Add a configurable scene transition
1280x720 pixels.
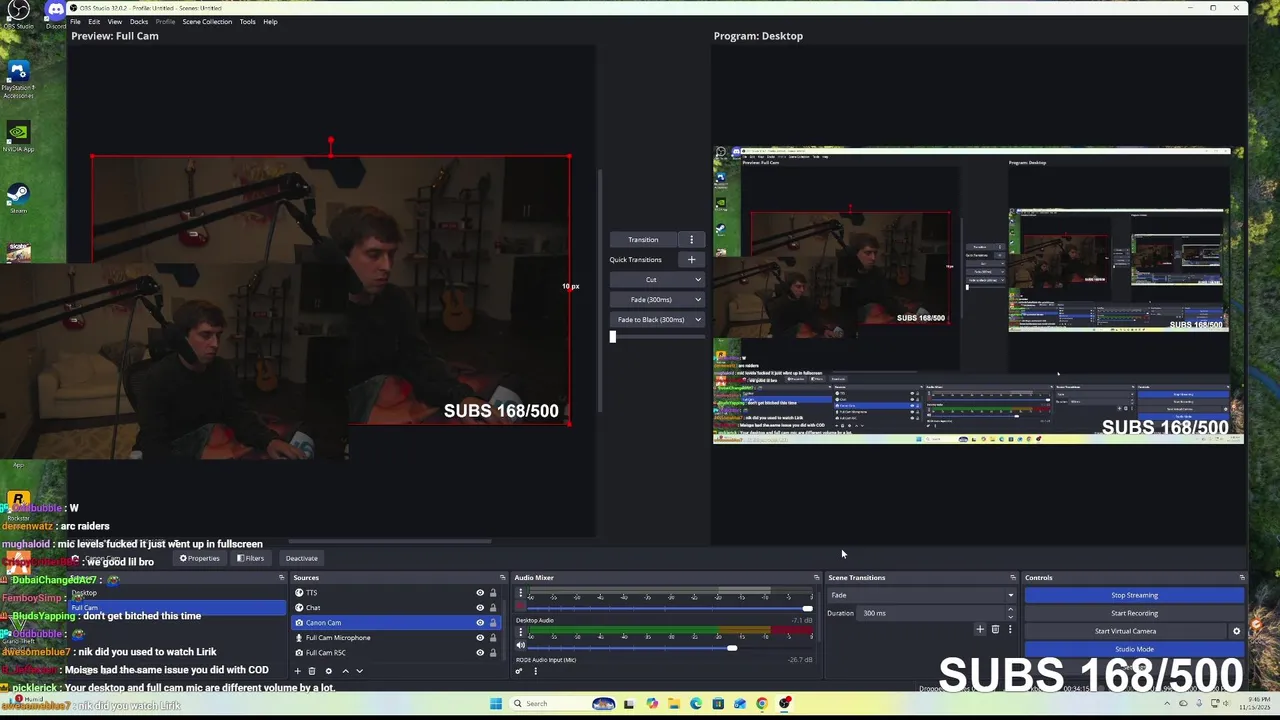[x=980, y=630]
